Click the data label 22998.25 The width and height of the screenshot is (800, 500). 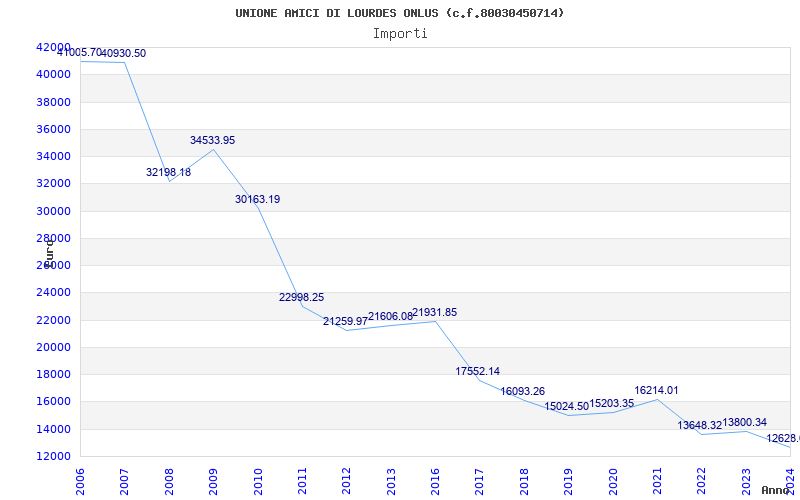[302, 297]
